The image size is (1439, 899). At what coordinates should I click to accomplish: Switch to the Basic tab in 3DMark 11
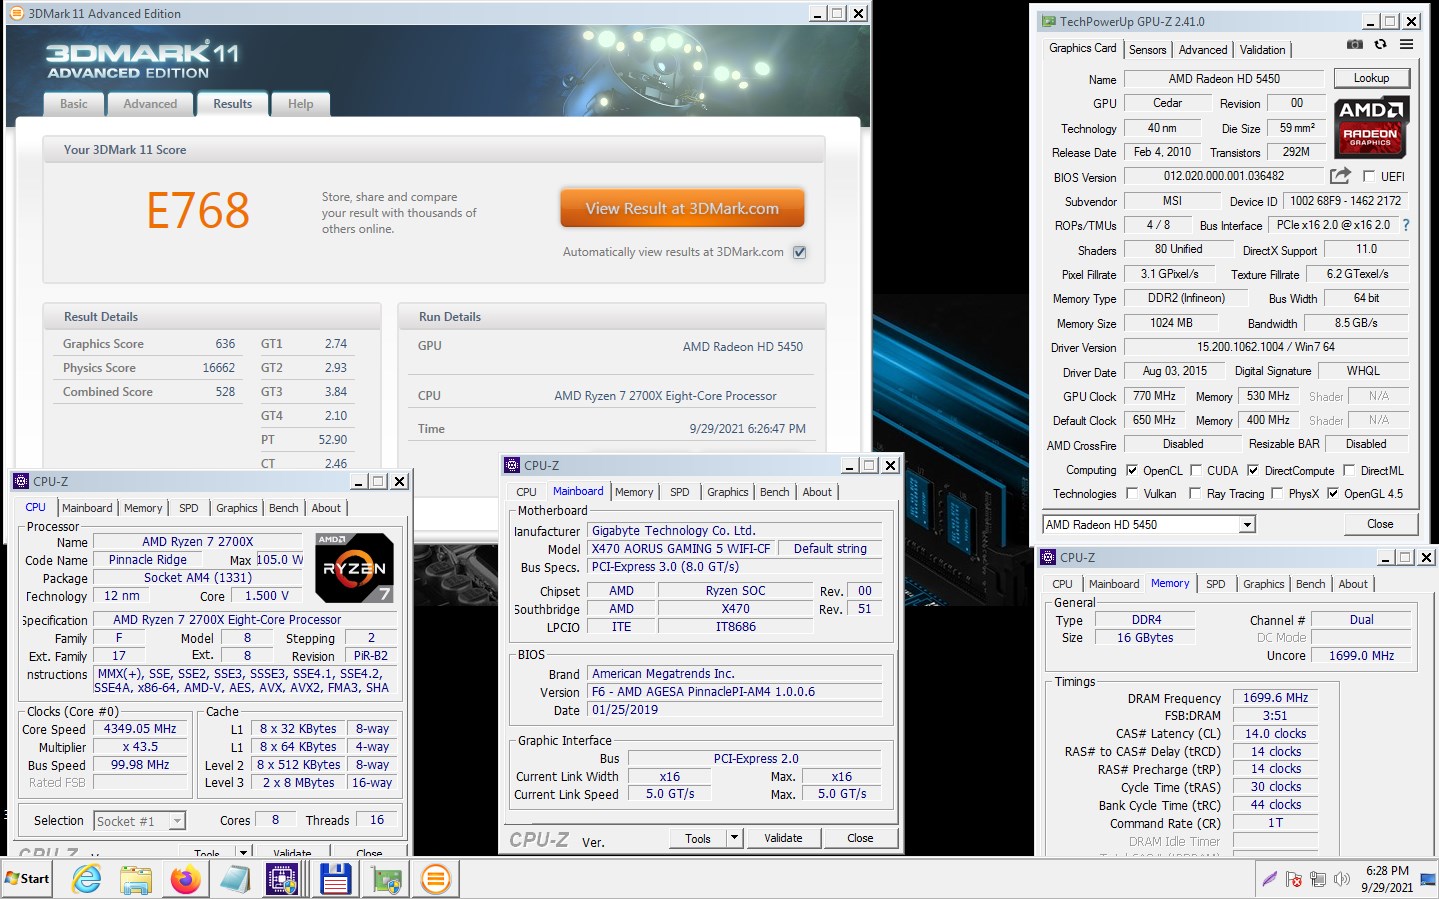[x=74, y=104]
